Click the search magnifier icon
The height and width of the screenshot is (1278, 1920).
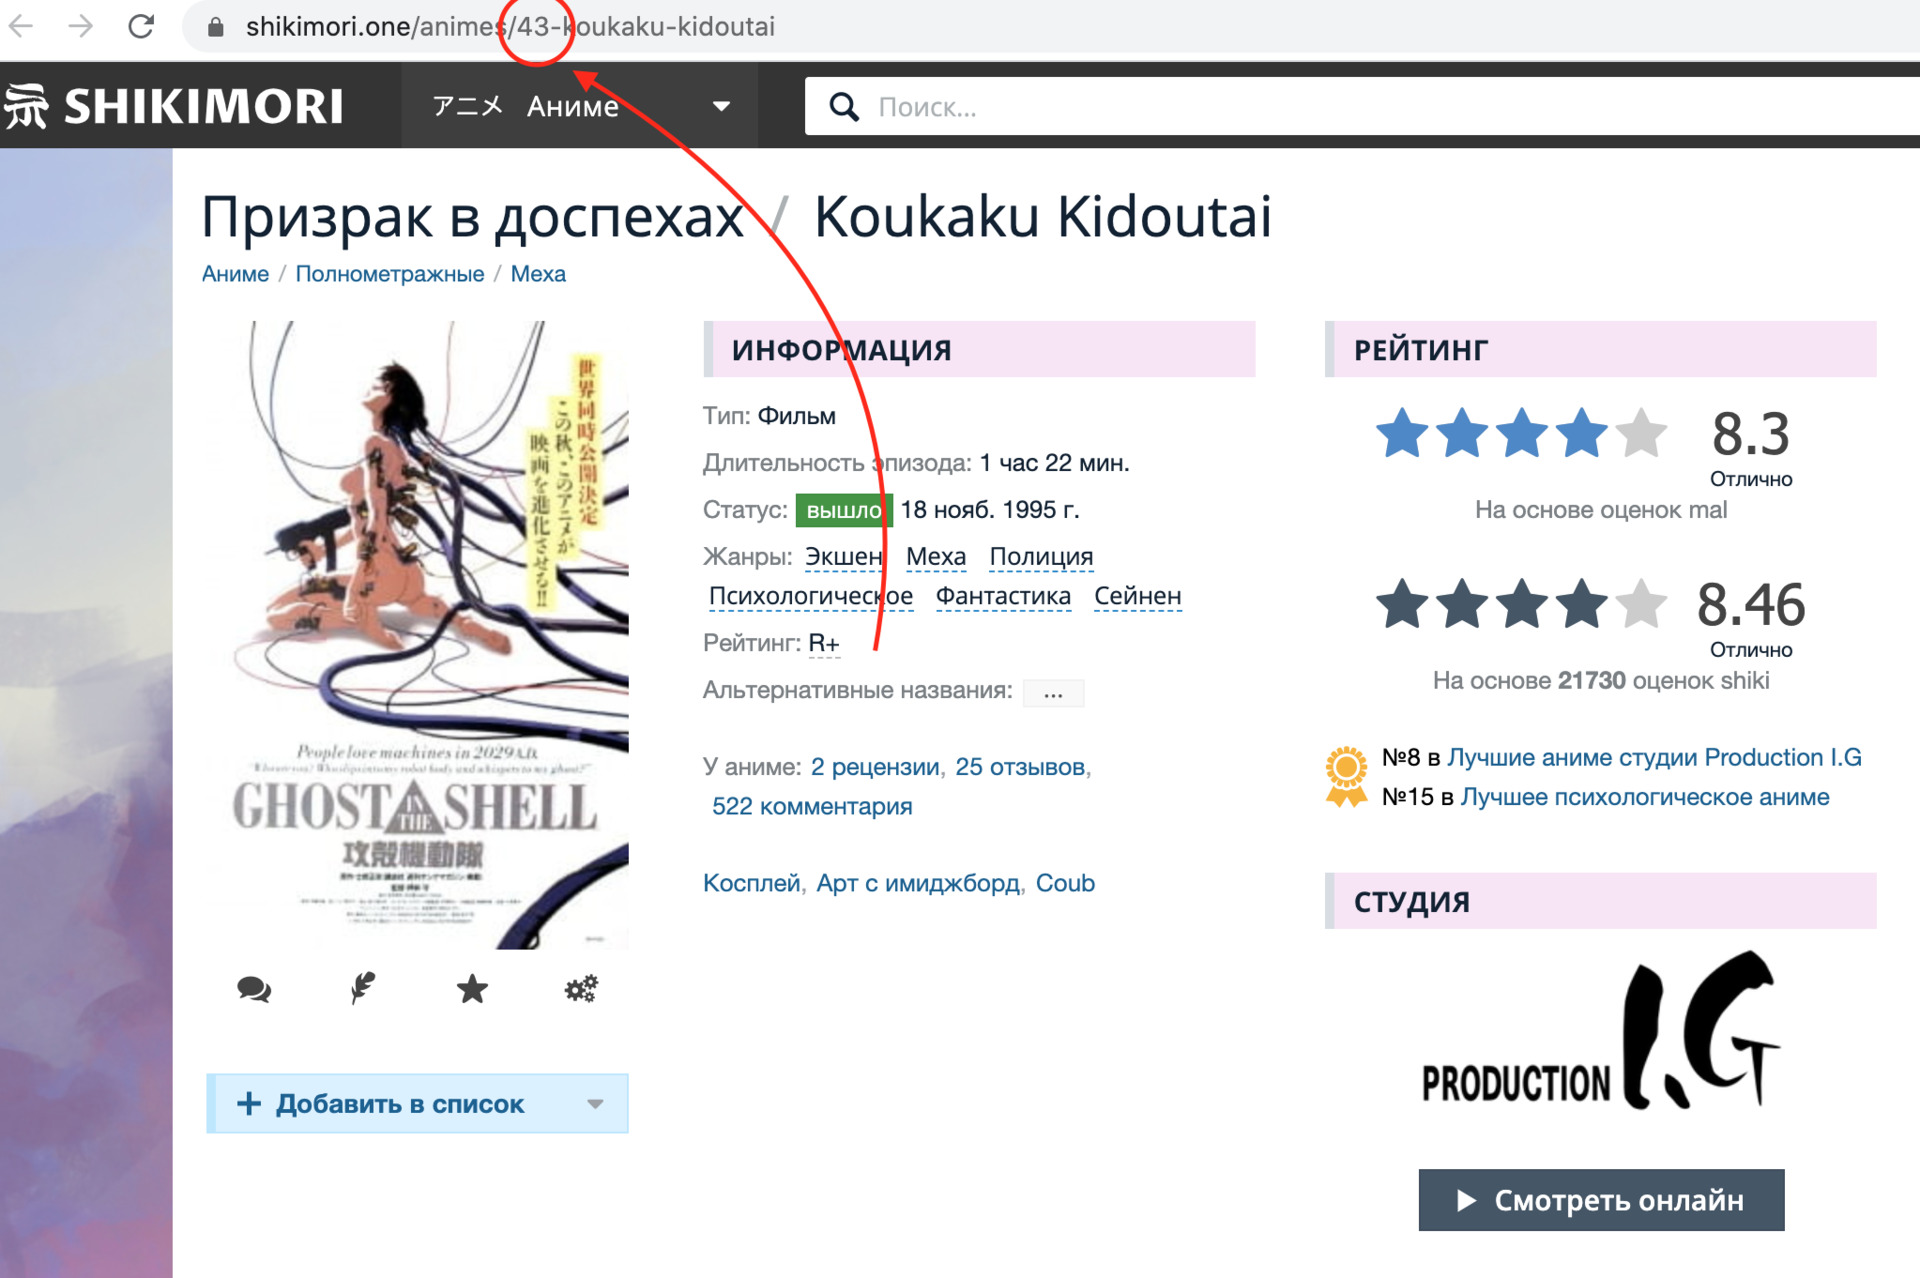click(x=844, y=107)
